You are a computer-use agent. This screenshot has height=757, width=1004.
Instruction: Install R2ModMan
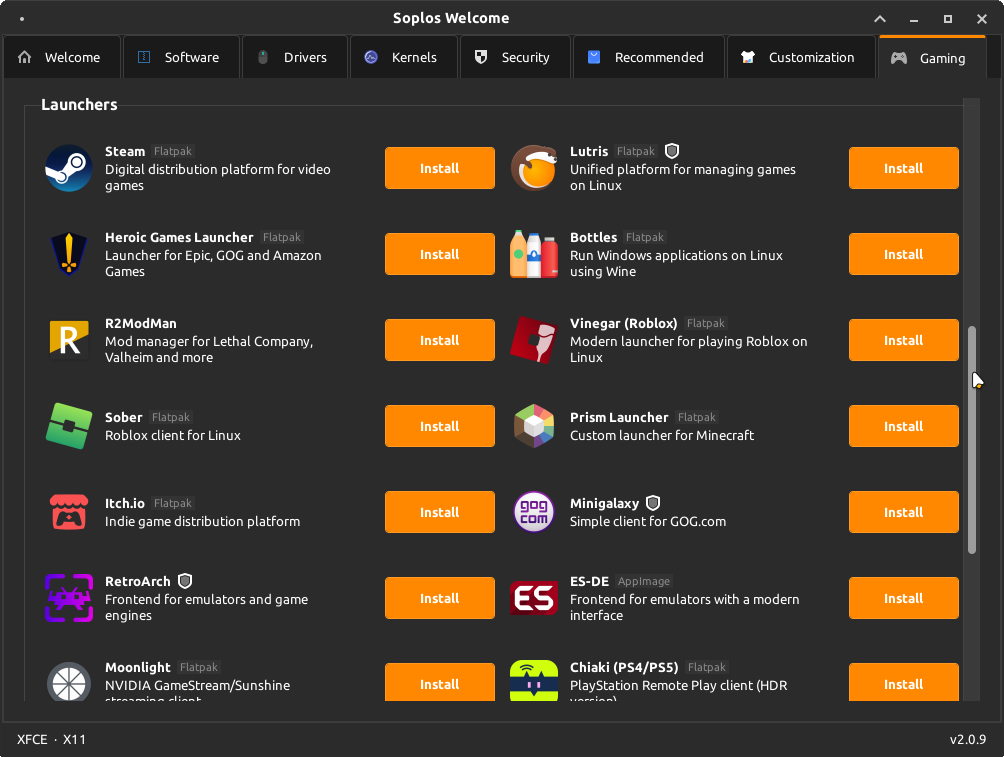tap(440, 340)
